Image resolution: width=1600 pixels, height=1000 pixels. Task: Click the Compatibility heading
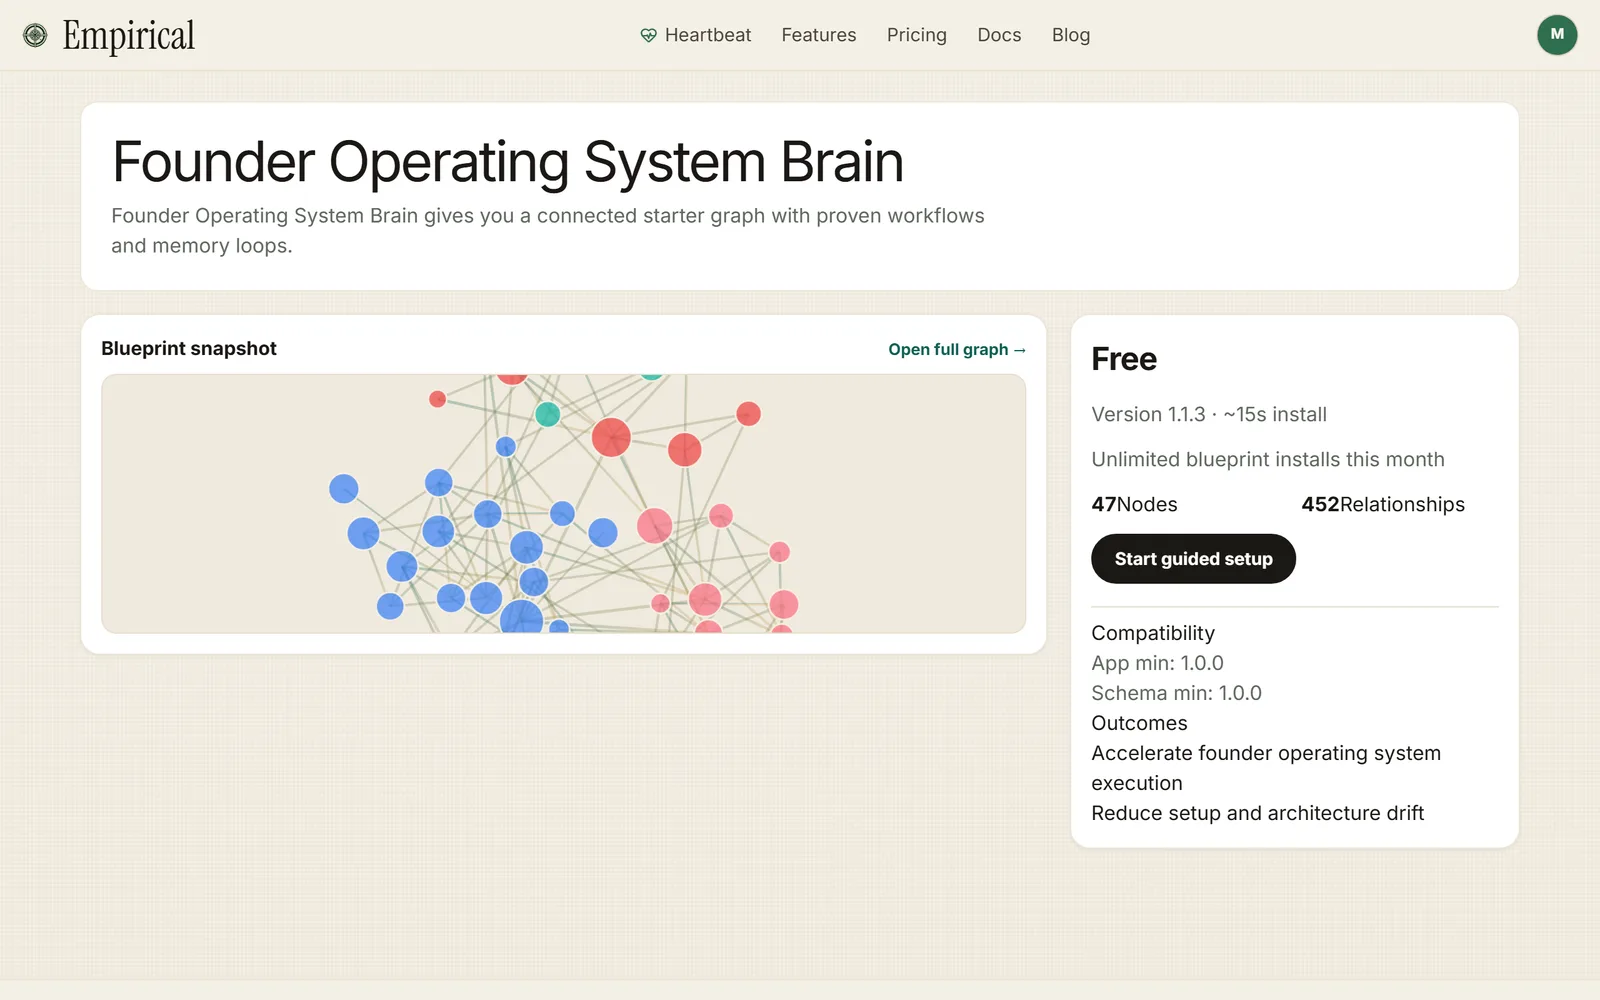(1153, 633)
